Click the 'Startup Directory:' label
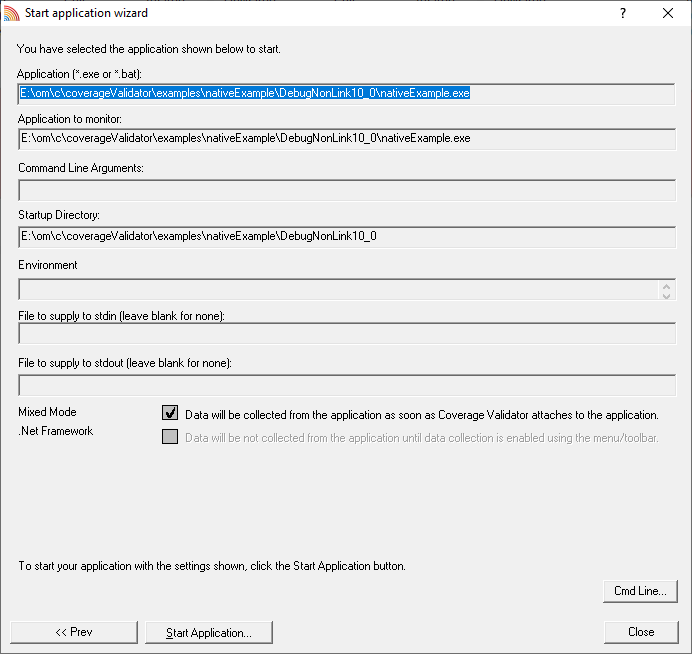 coord(59,215)
